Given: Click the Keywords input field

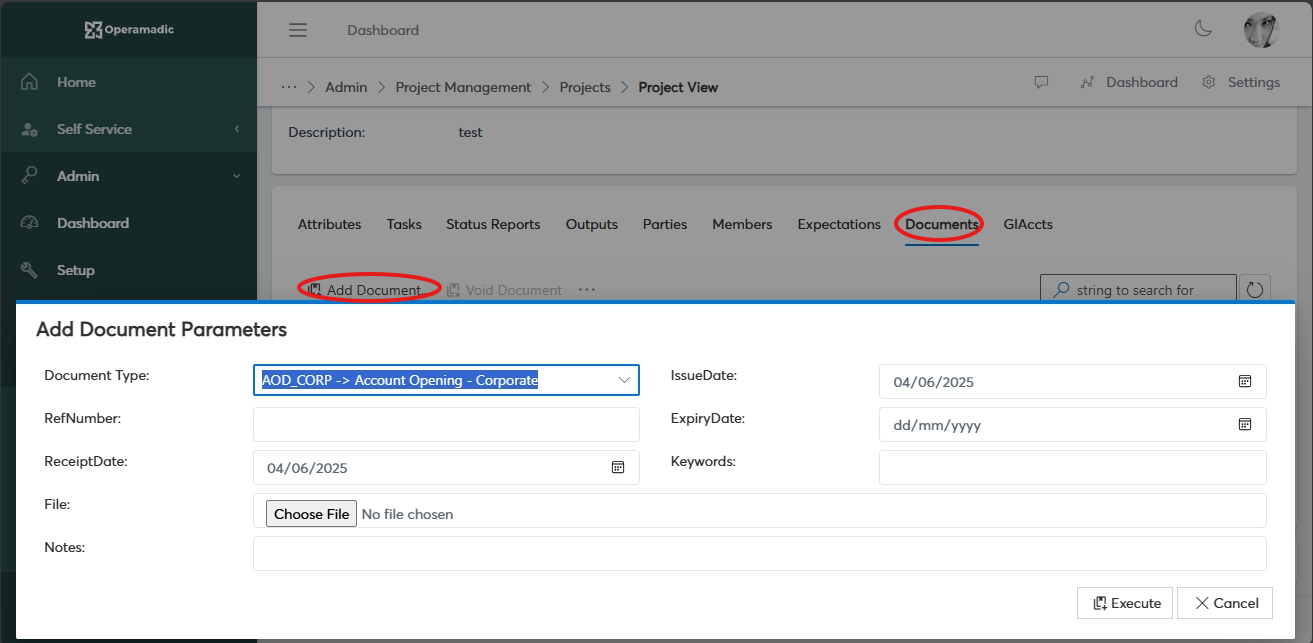Looking at the screenshot, I should (x=1072, y=467).
